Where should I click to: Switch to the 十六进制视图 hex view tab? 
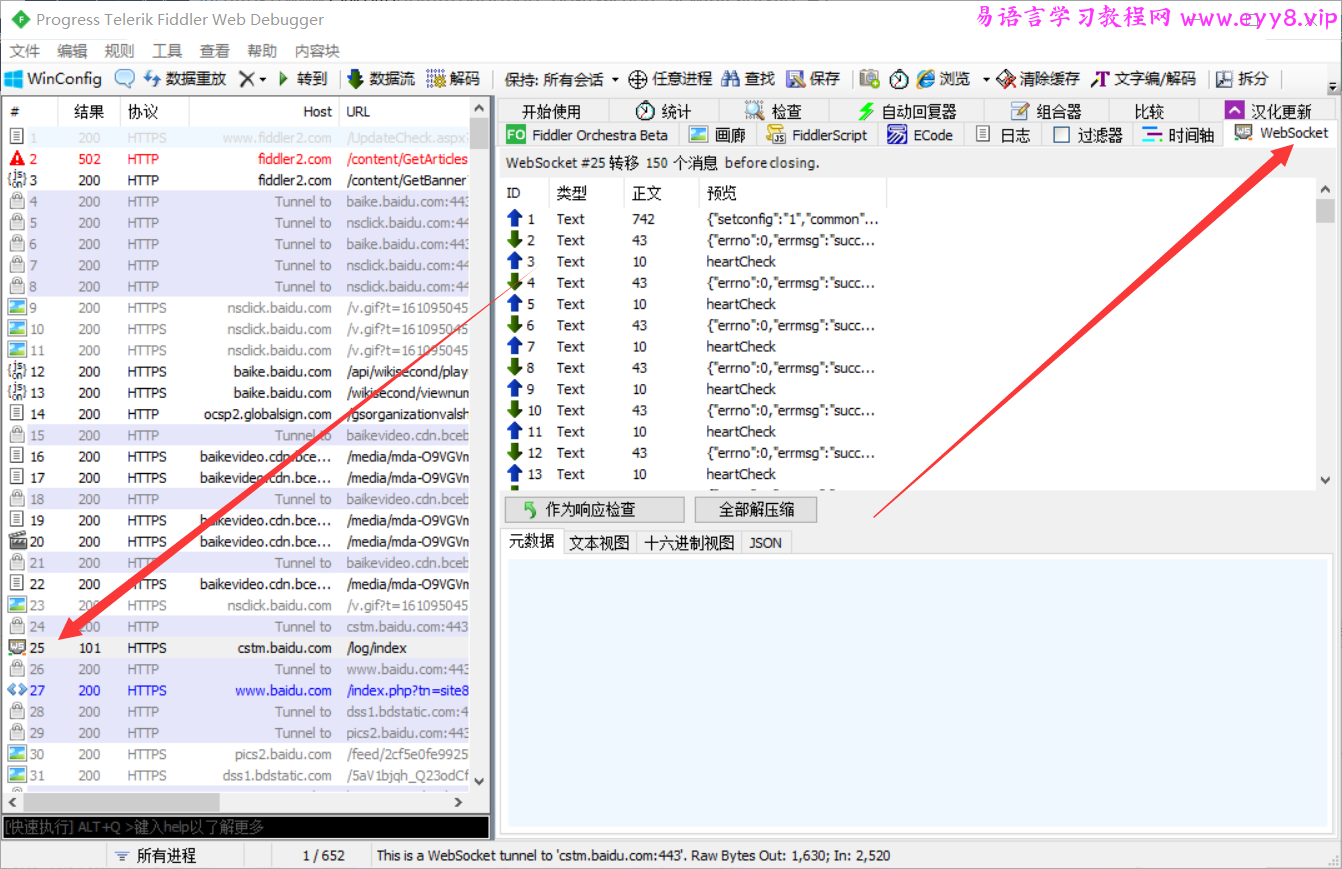(x=690, y=542)
